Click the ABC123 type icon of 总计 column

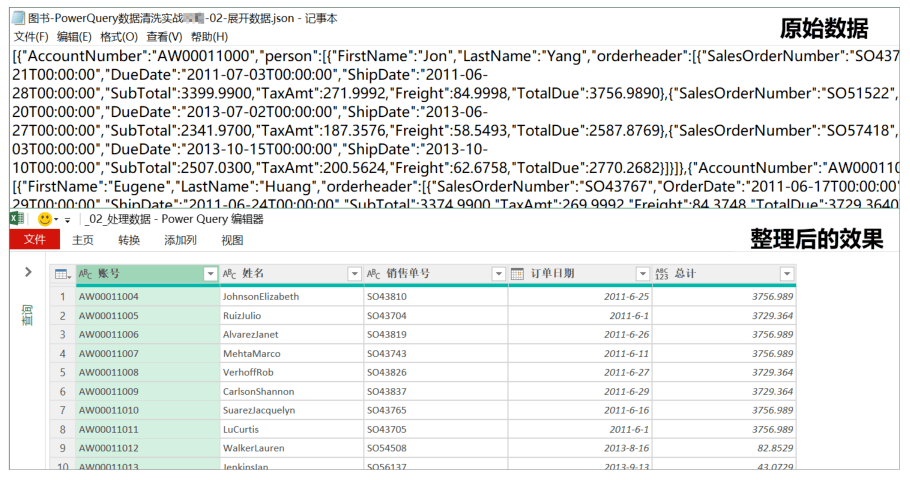[x=662, y=274]
